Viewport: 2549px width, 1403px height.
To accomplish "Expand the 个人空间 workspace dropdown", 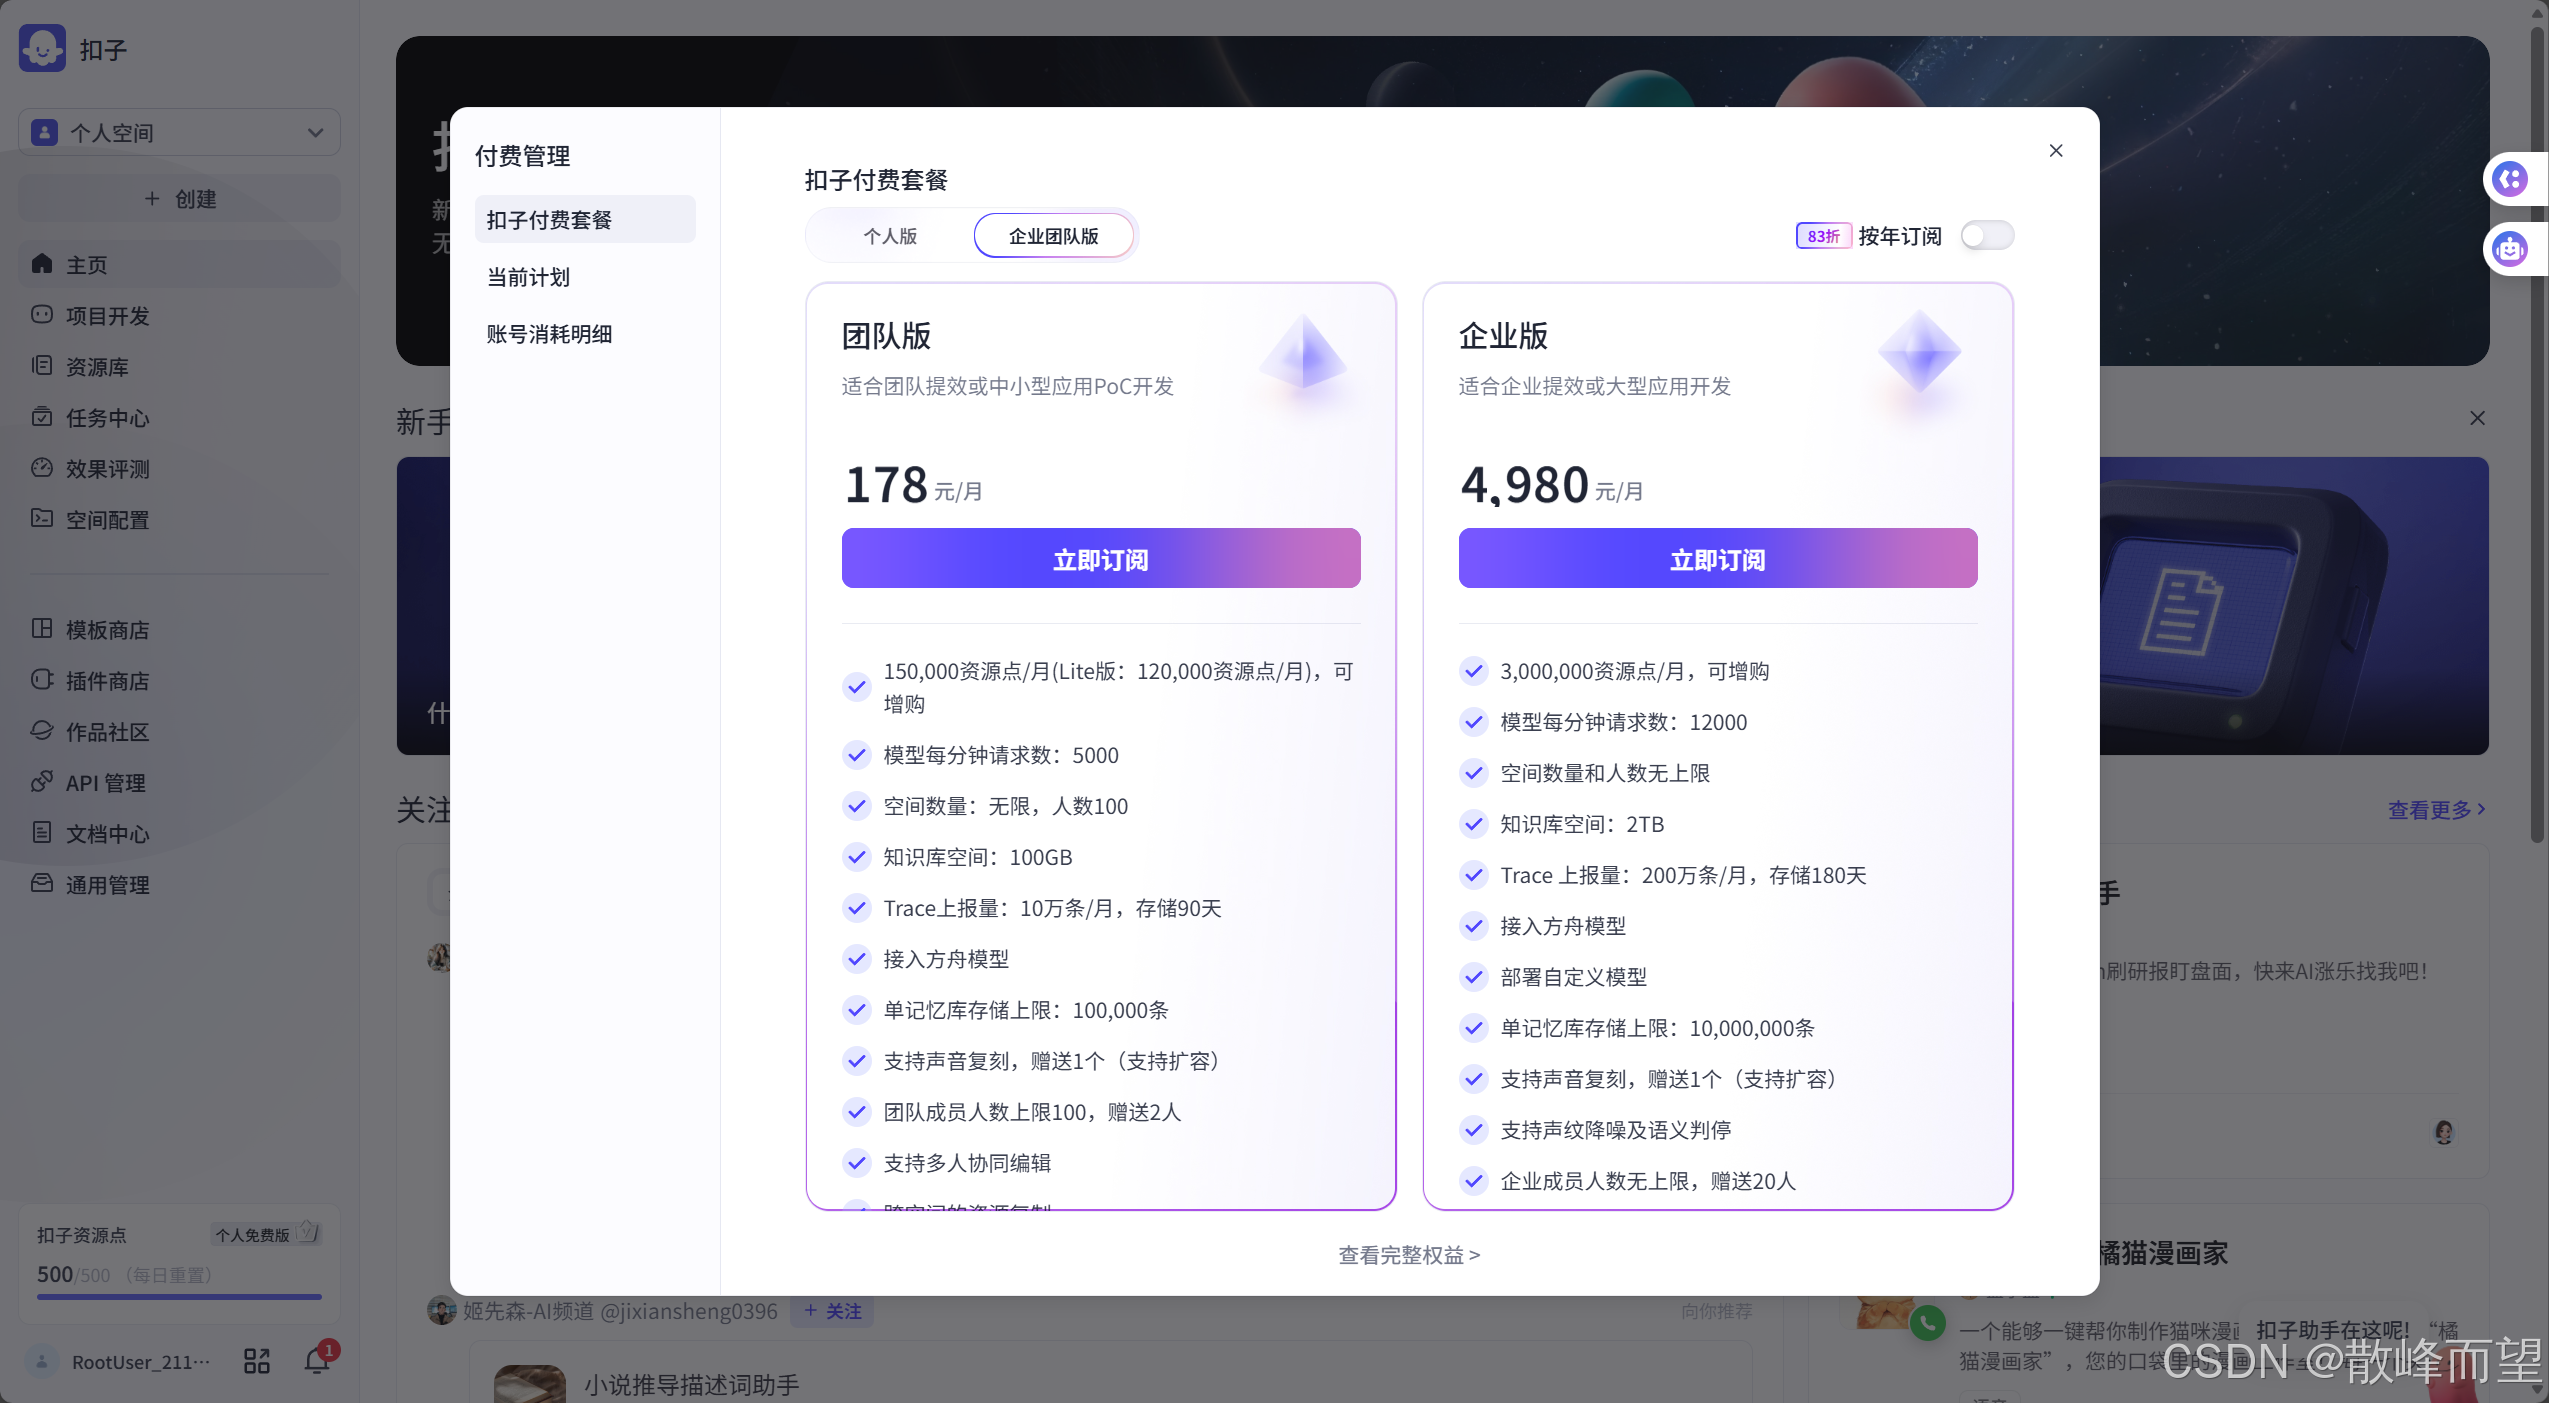I will [x=178, y=131].
